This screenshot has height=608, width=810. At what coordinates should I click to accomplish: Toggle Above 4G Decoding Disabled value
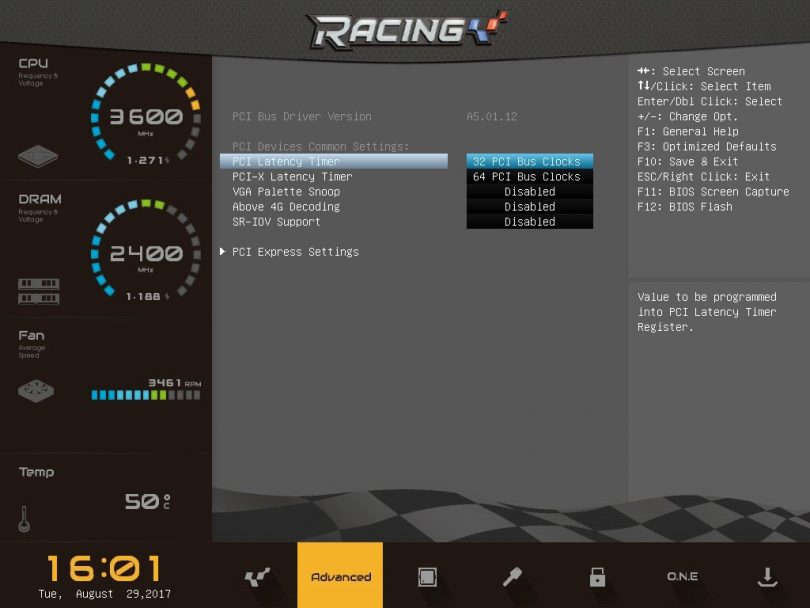click(529, 207)
